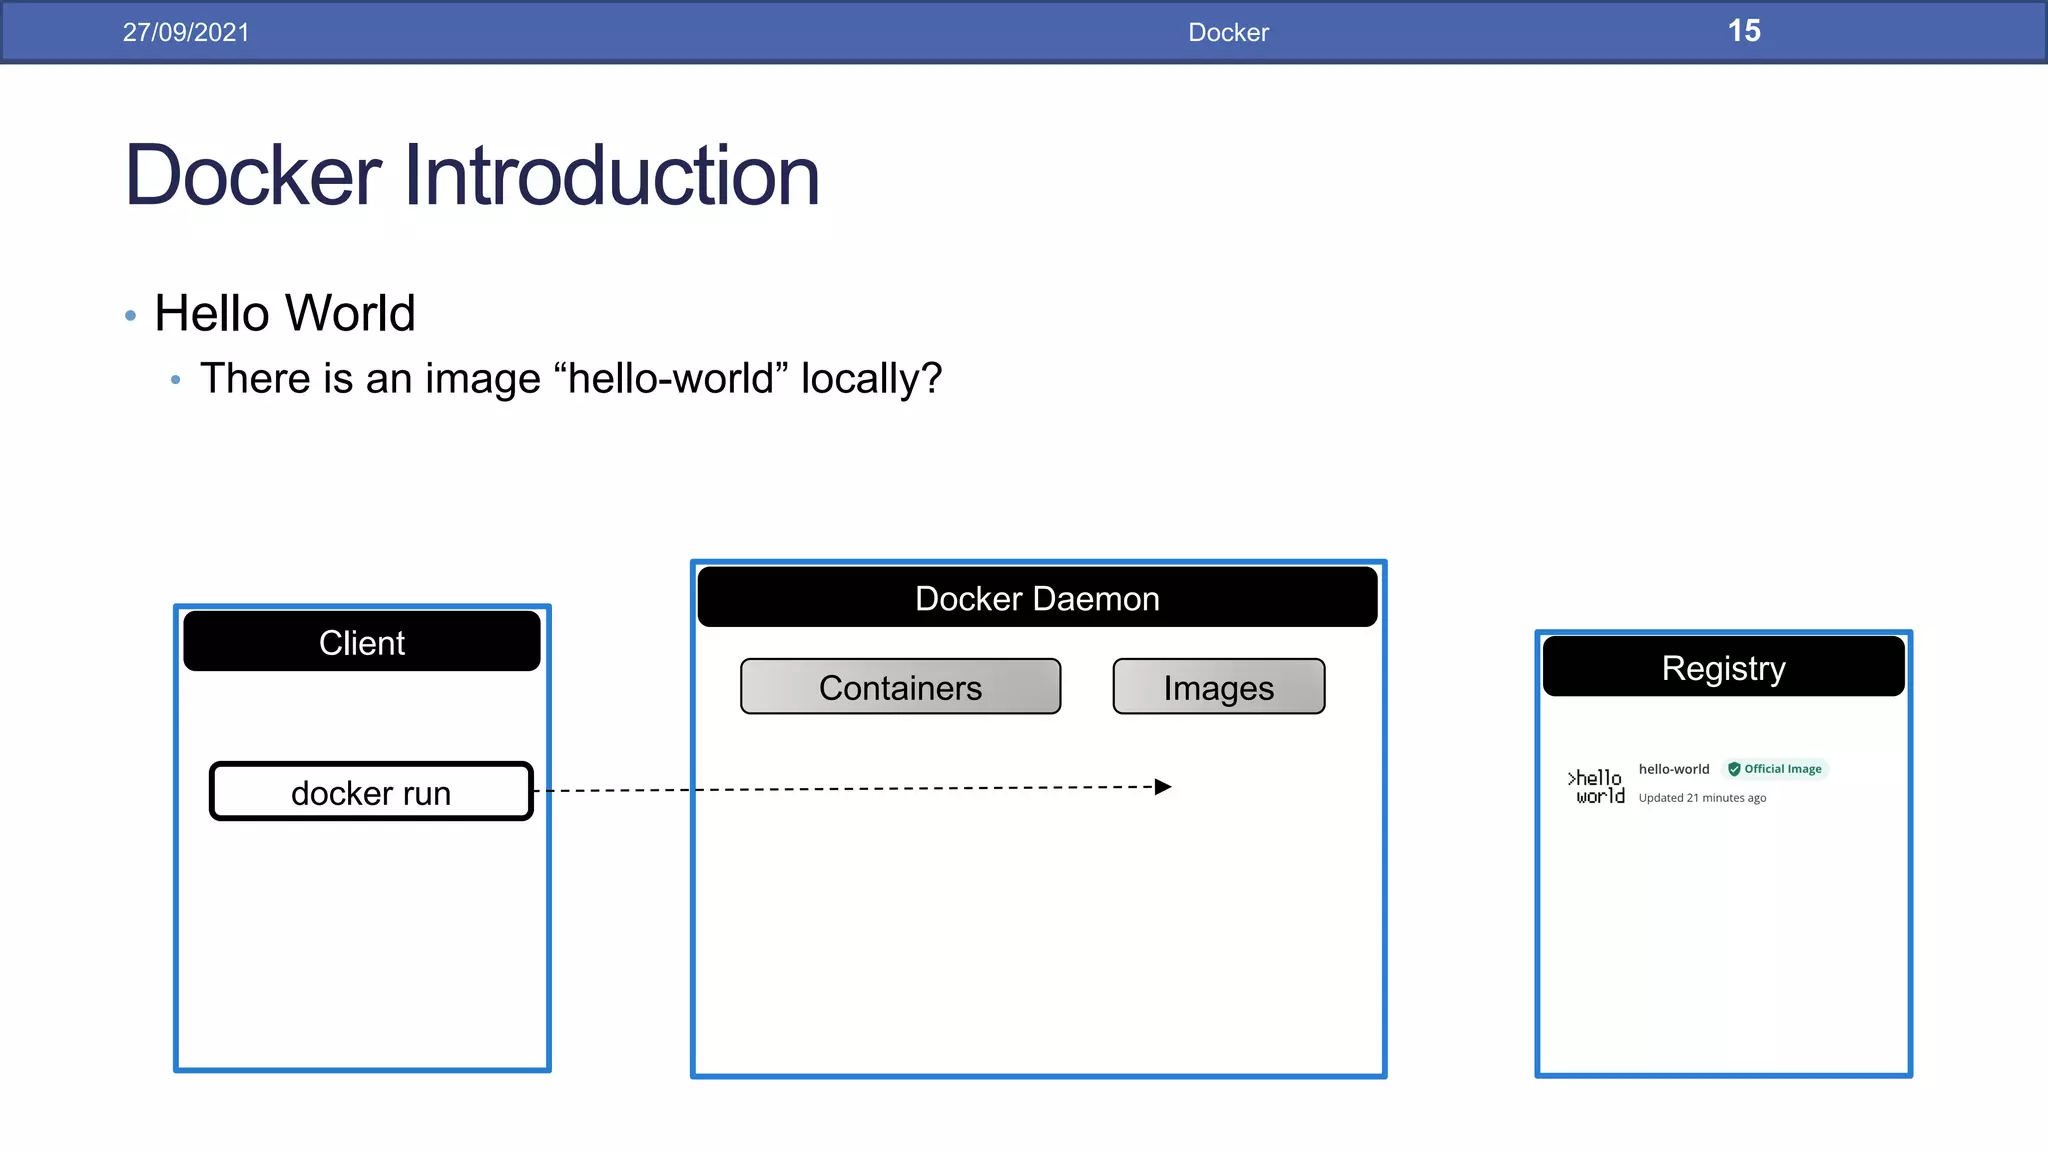The width and height of the screenshot is (2048, 1152).
Task: Click the hello-world logo in the Registry
Action: coord(1596,786)
